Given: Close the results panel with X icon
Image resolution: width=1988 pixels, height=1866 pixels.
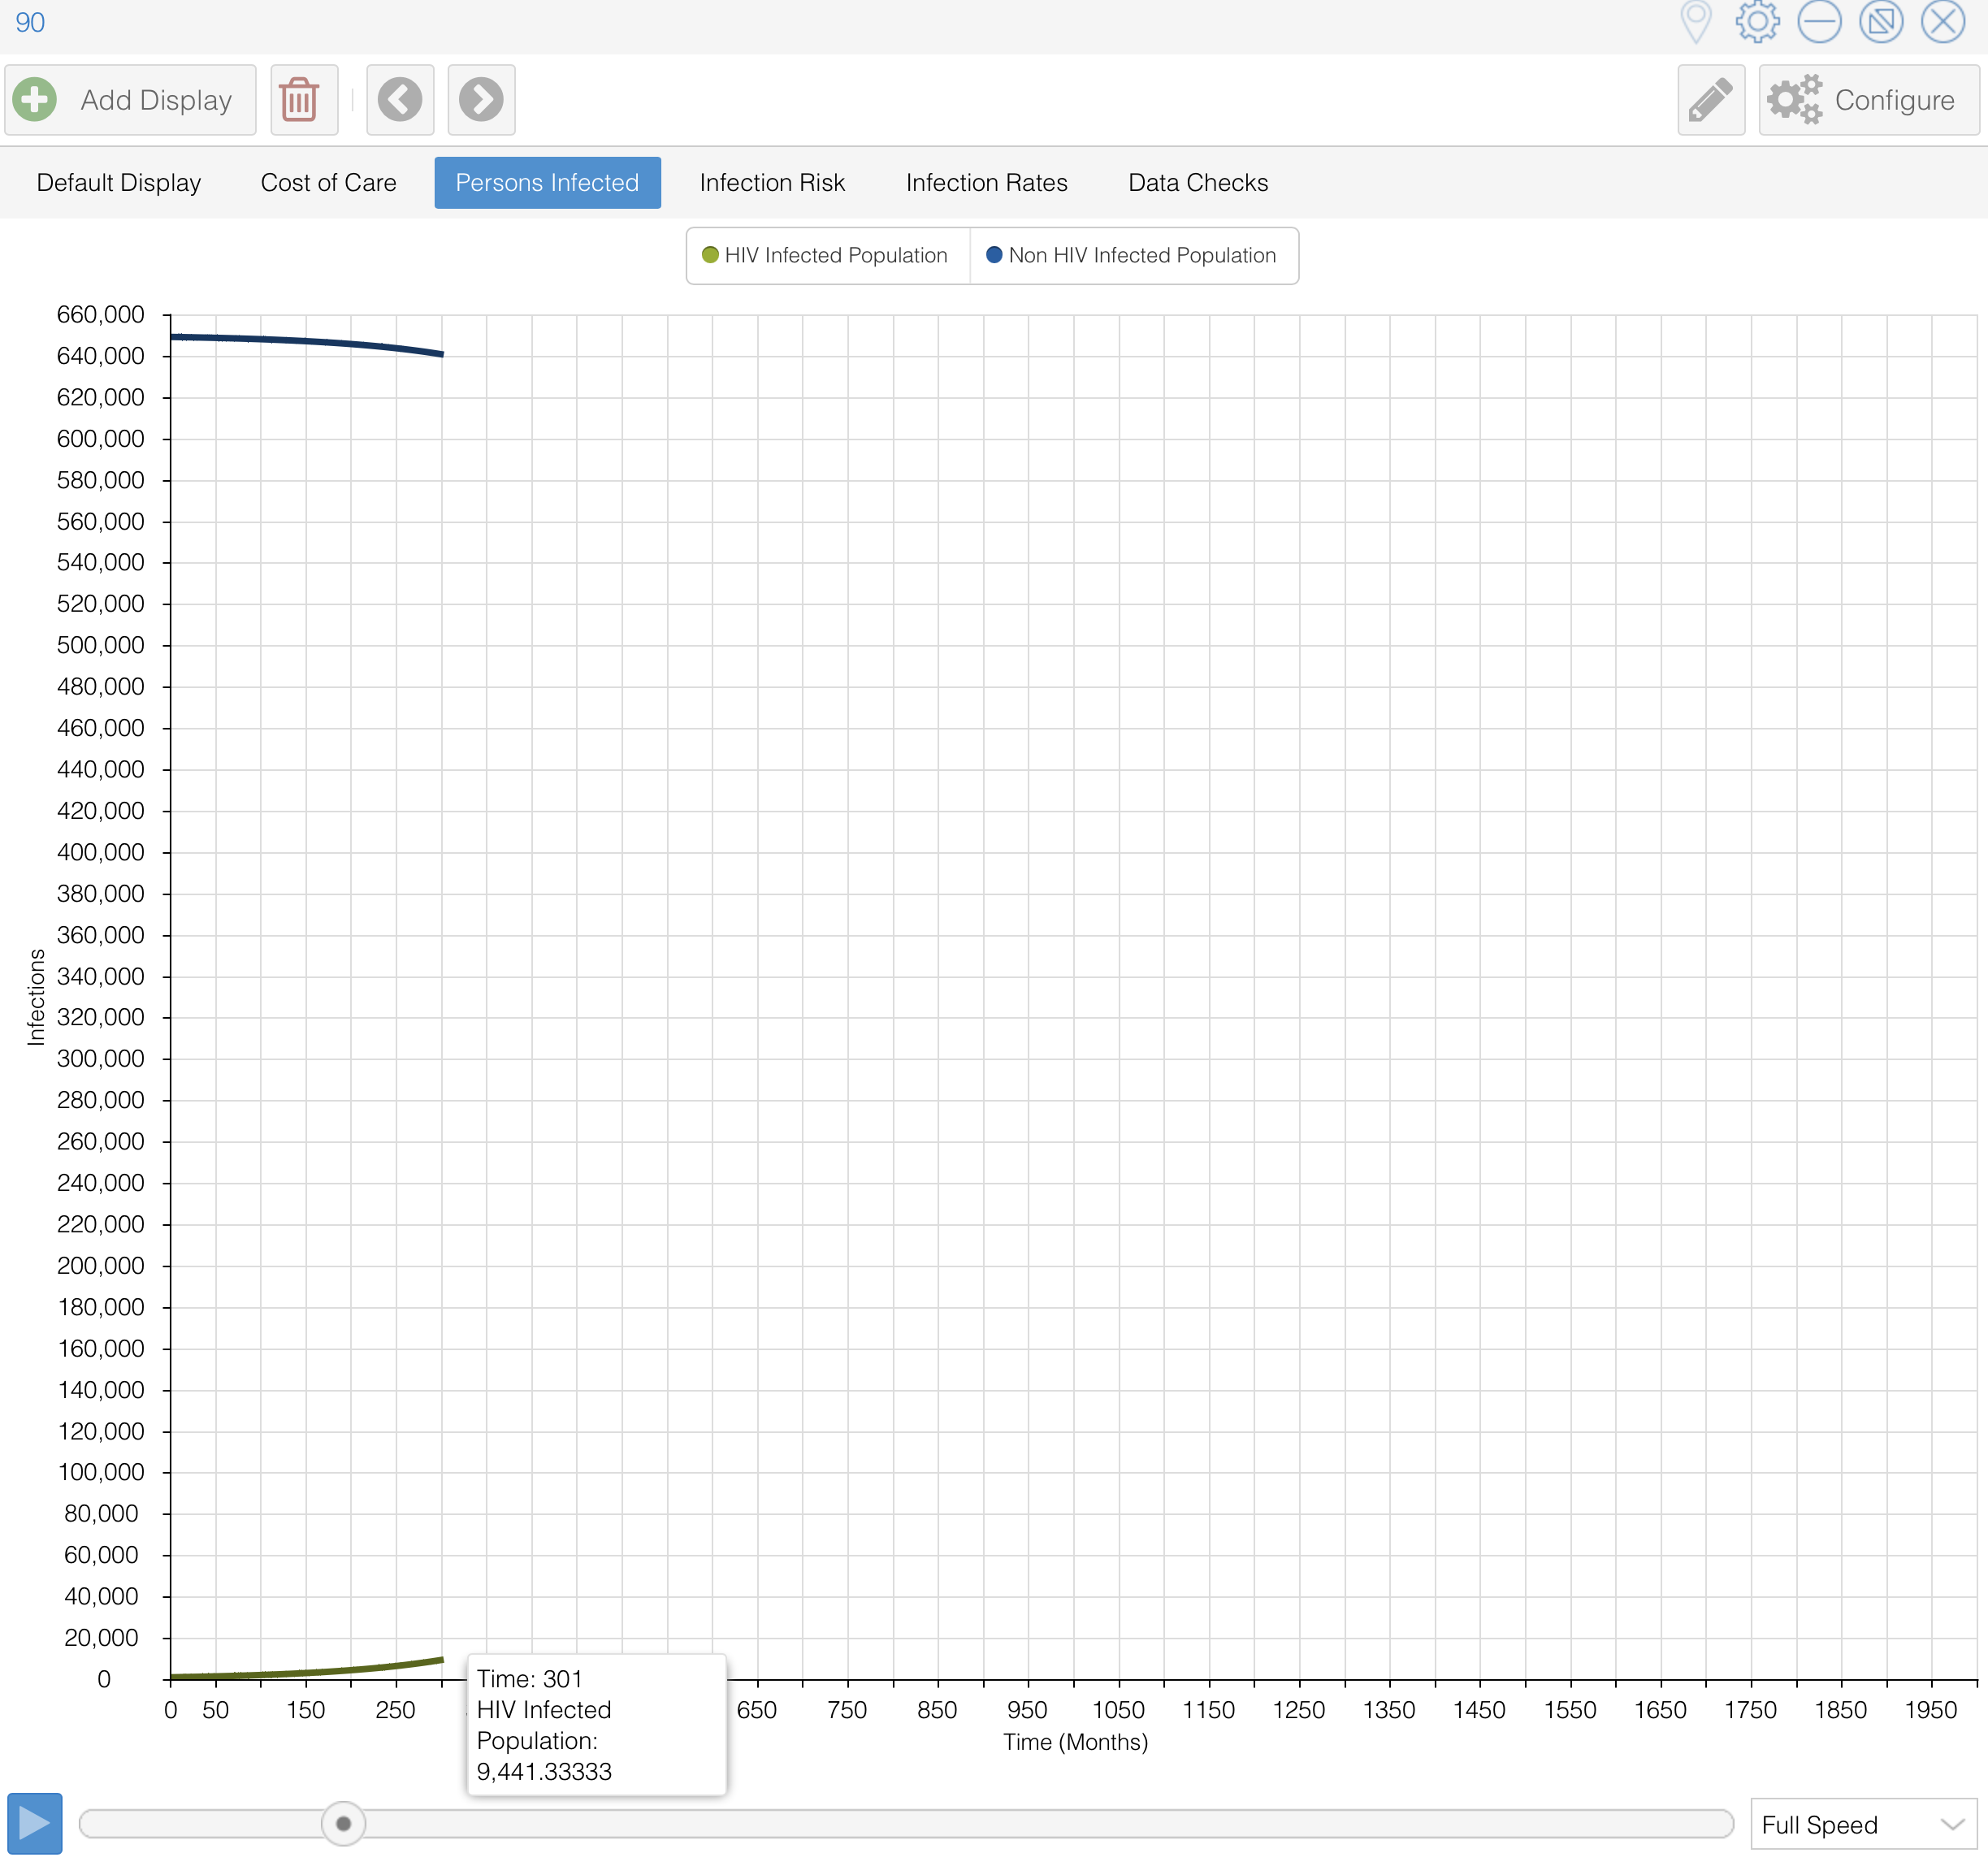Looking at the screenshot, I should [x=1943, y=22].
